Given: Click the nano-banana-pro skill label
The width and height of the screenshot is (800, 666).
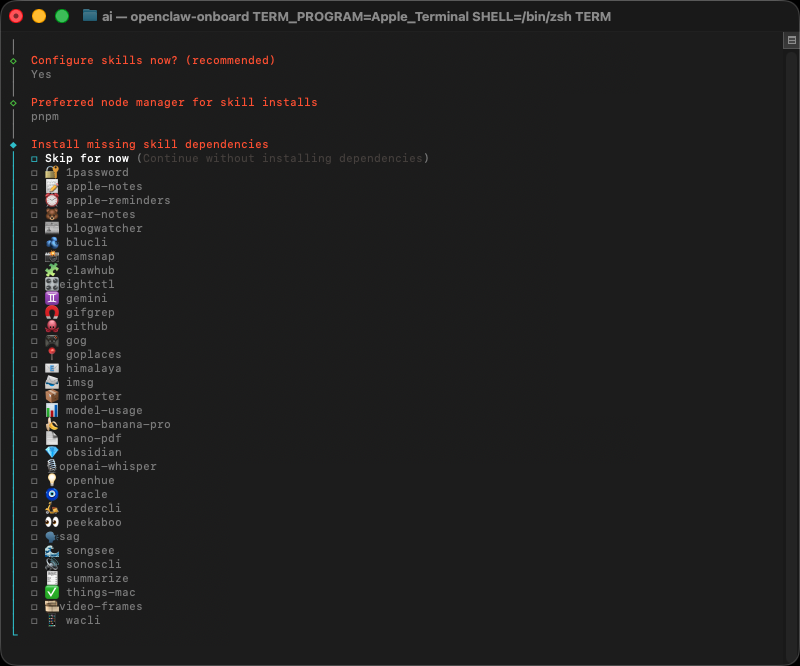Looking at the screenshot, I should [118, 424].
